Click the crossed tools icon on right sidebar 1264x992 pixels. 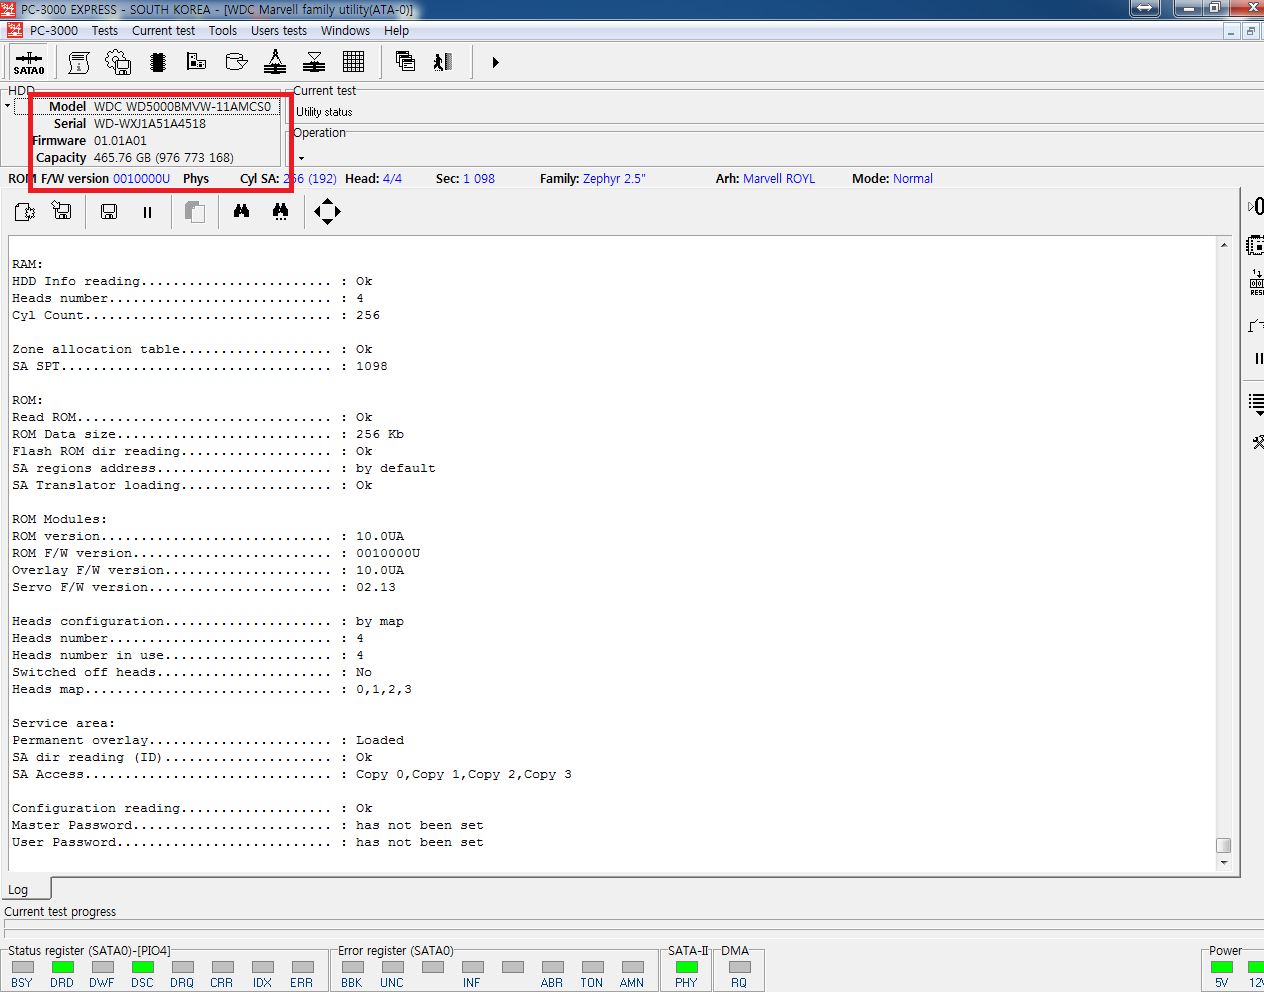(x=1257, y=441)
